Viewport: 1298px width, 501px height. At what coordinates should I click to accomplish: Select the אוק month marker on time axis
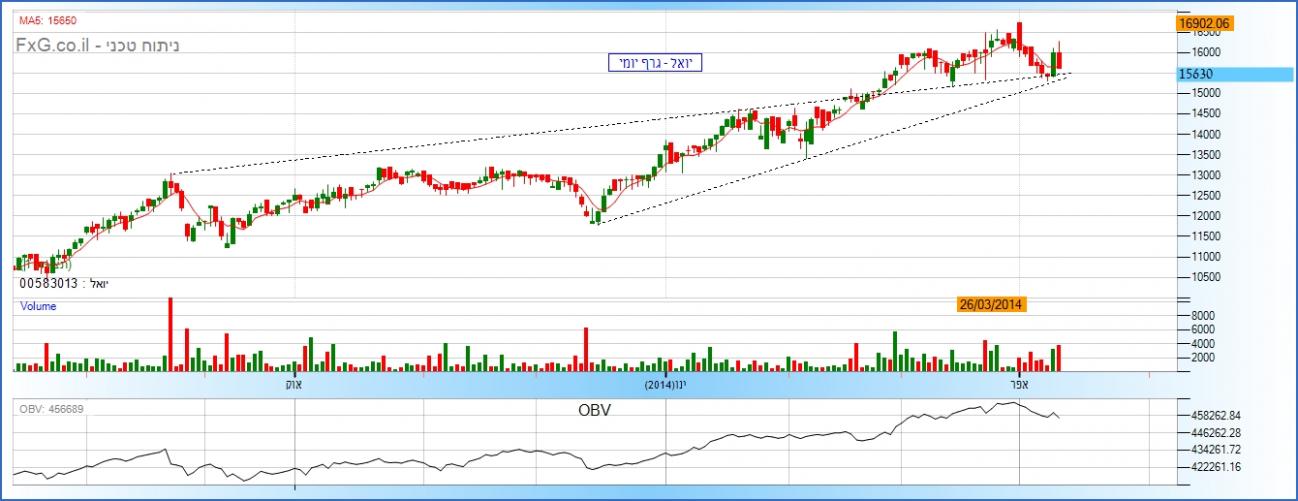(292, 384)
